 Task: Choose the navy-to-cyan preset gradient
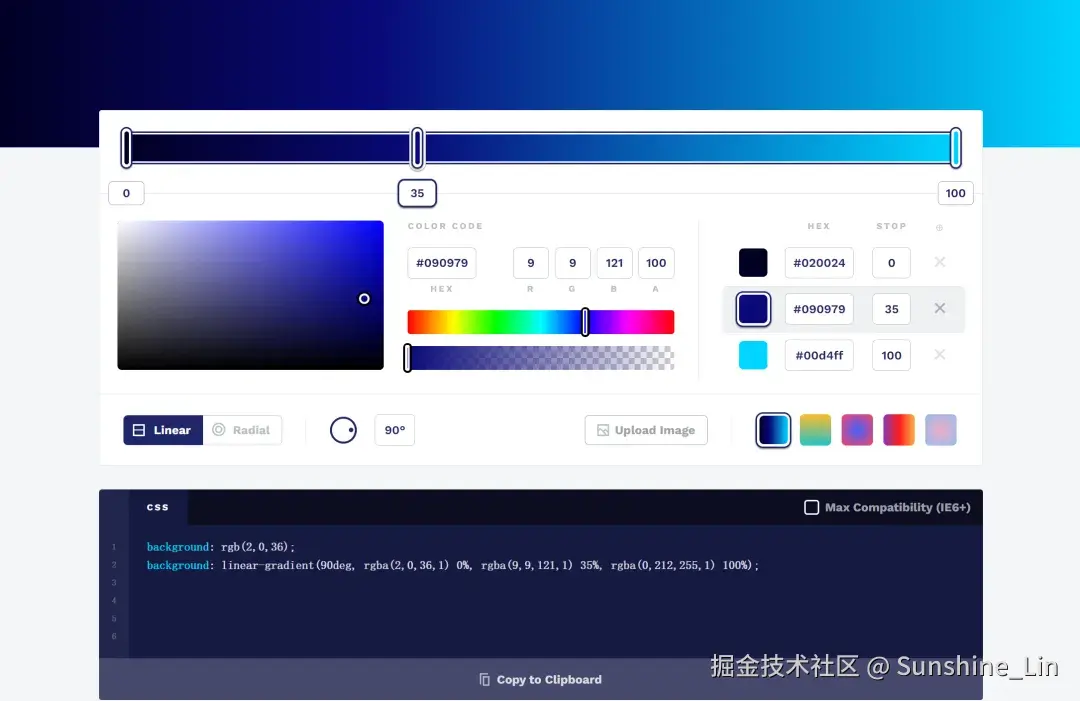tap(773, 430)
